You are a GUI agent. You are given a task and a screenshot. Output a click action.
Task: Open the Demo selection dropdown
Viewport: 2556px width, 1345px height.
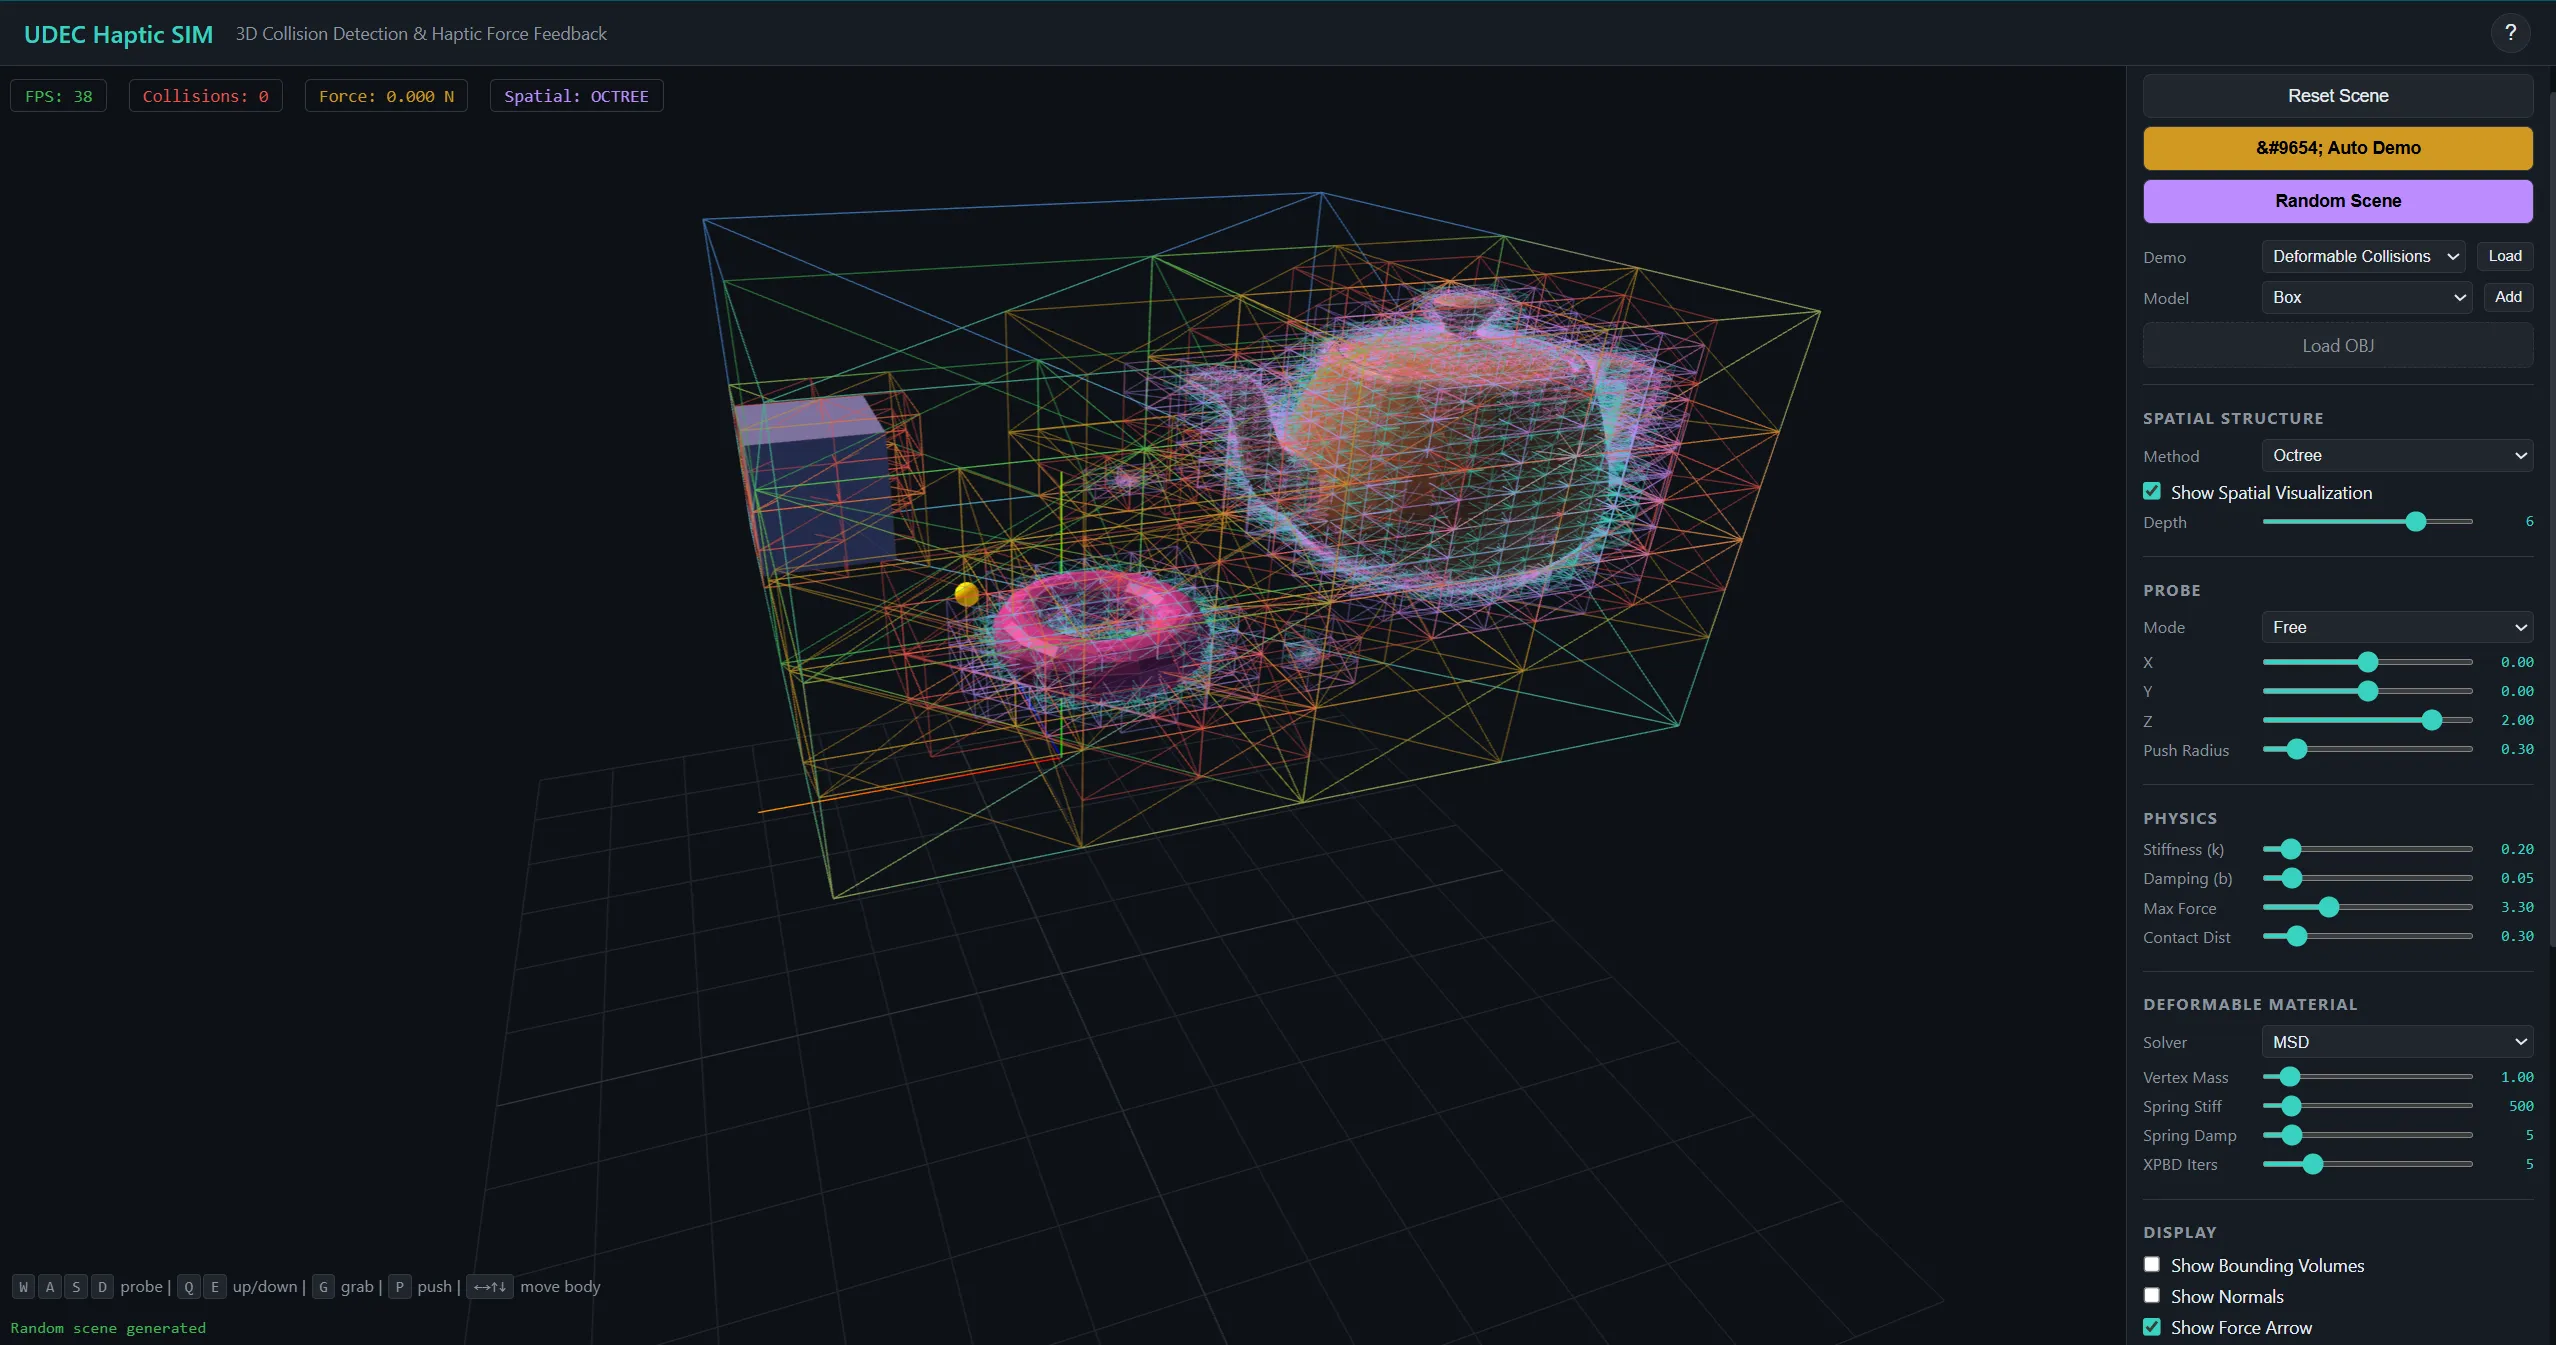click(x=2361, y=256)
